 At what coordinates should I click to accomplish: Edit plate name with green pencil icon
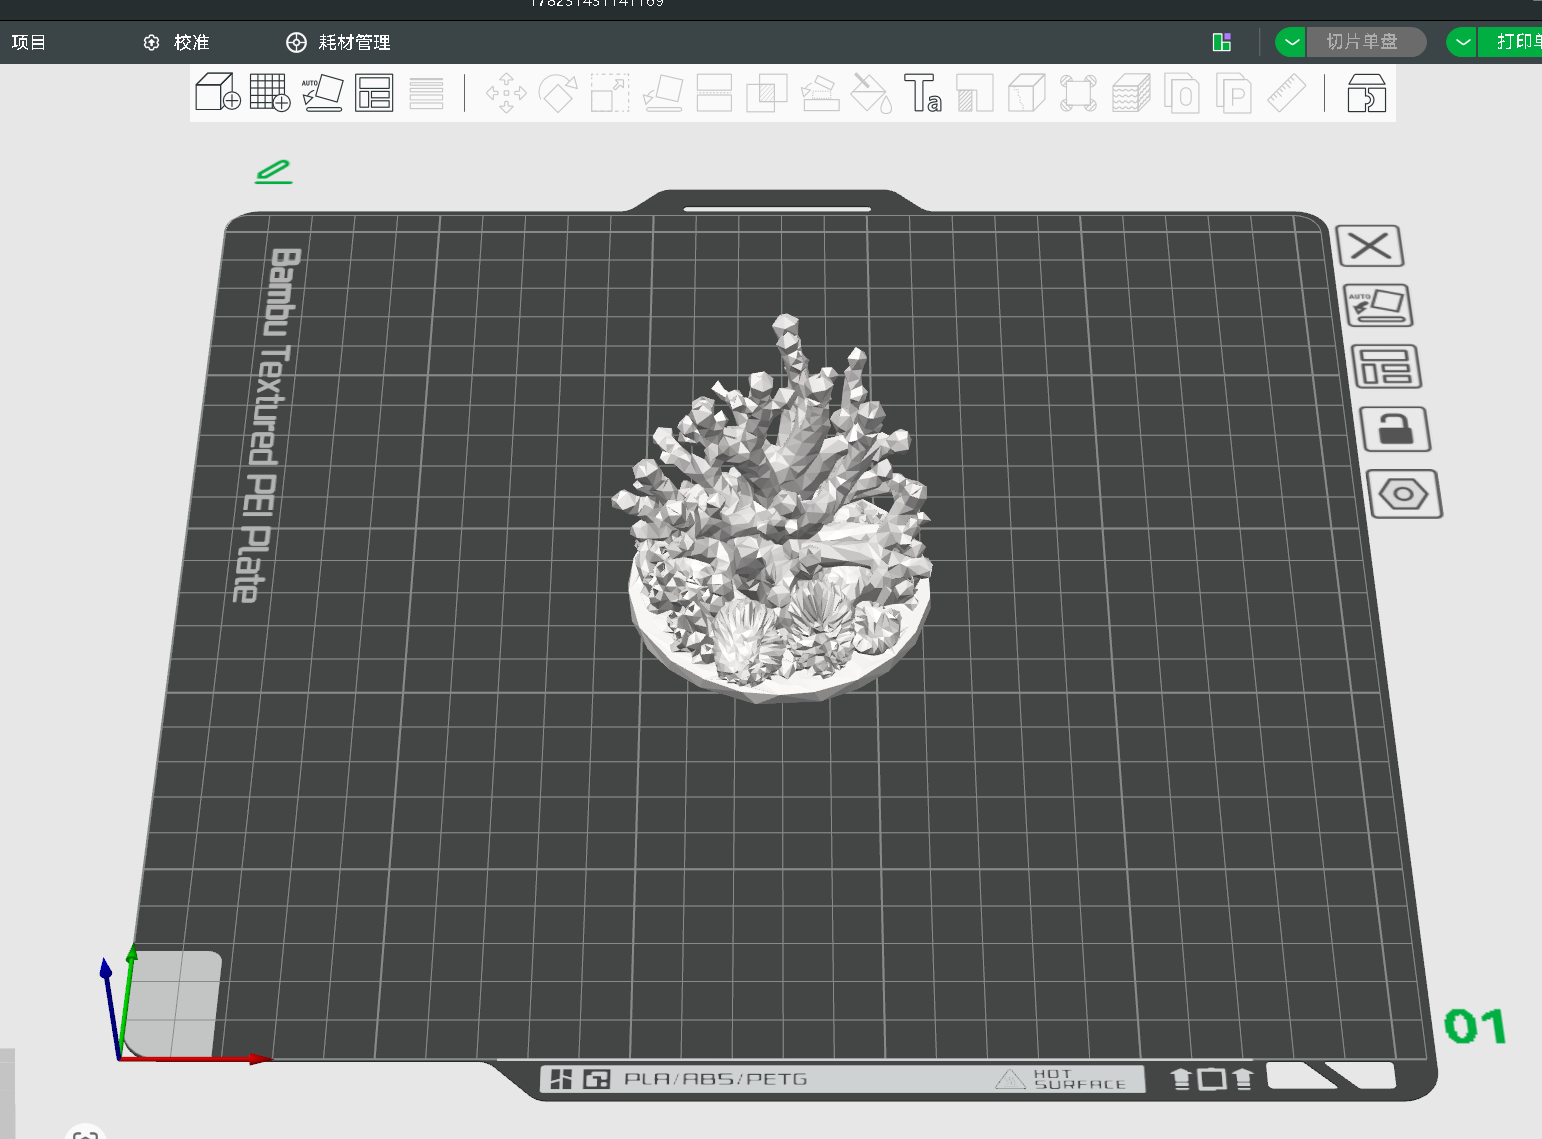pos(273,172)
